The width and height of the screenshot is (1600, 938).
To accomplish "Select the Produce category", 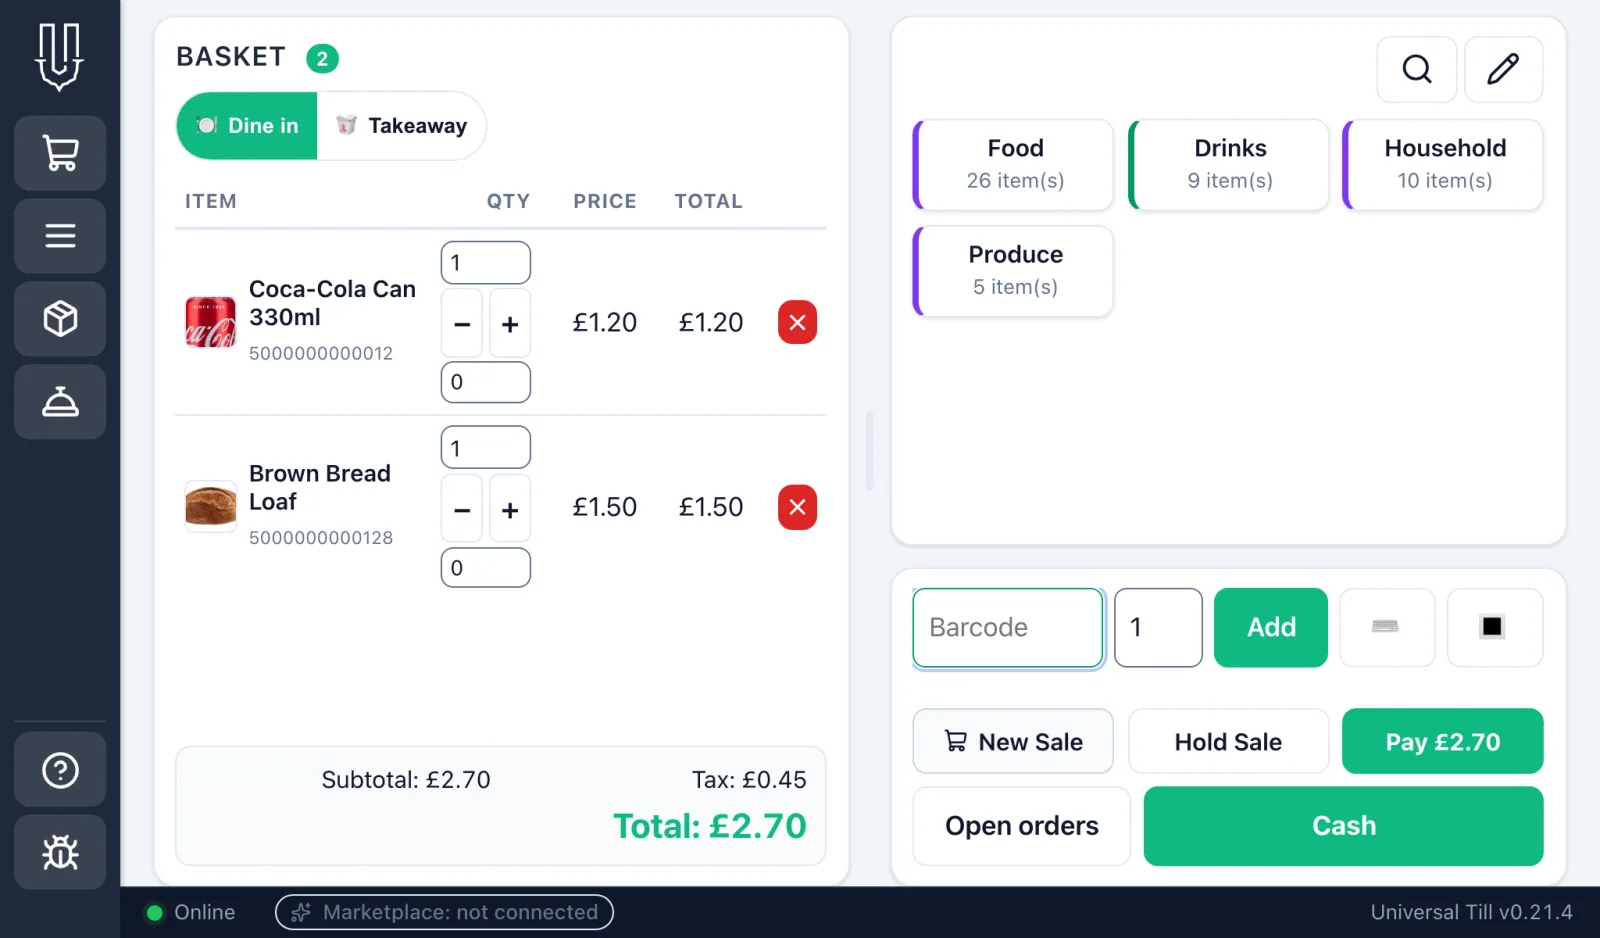I will click(x=1013, y=271).
